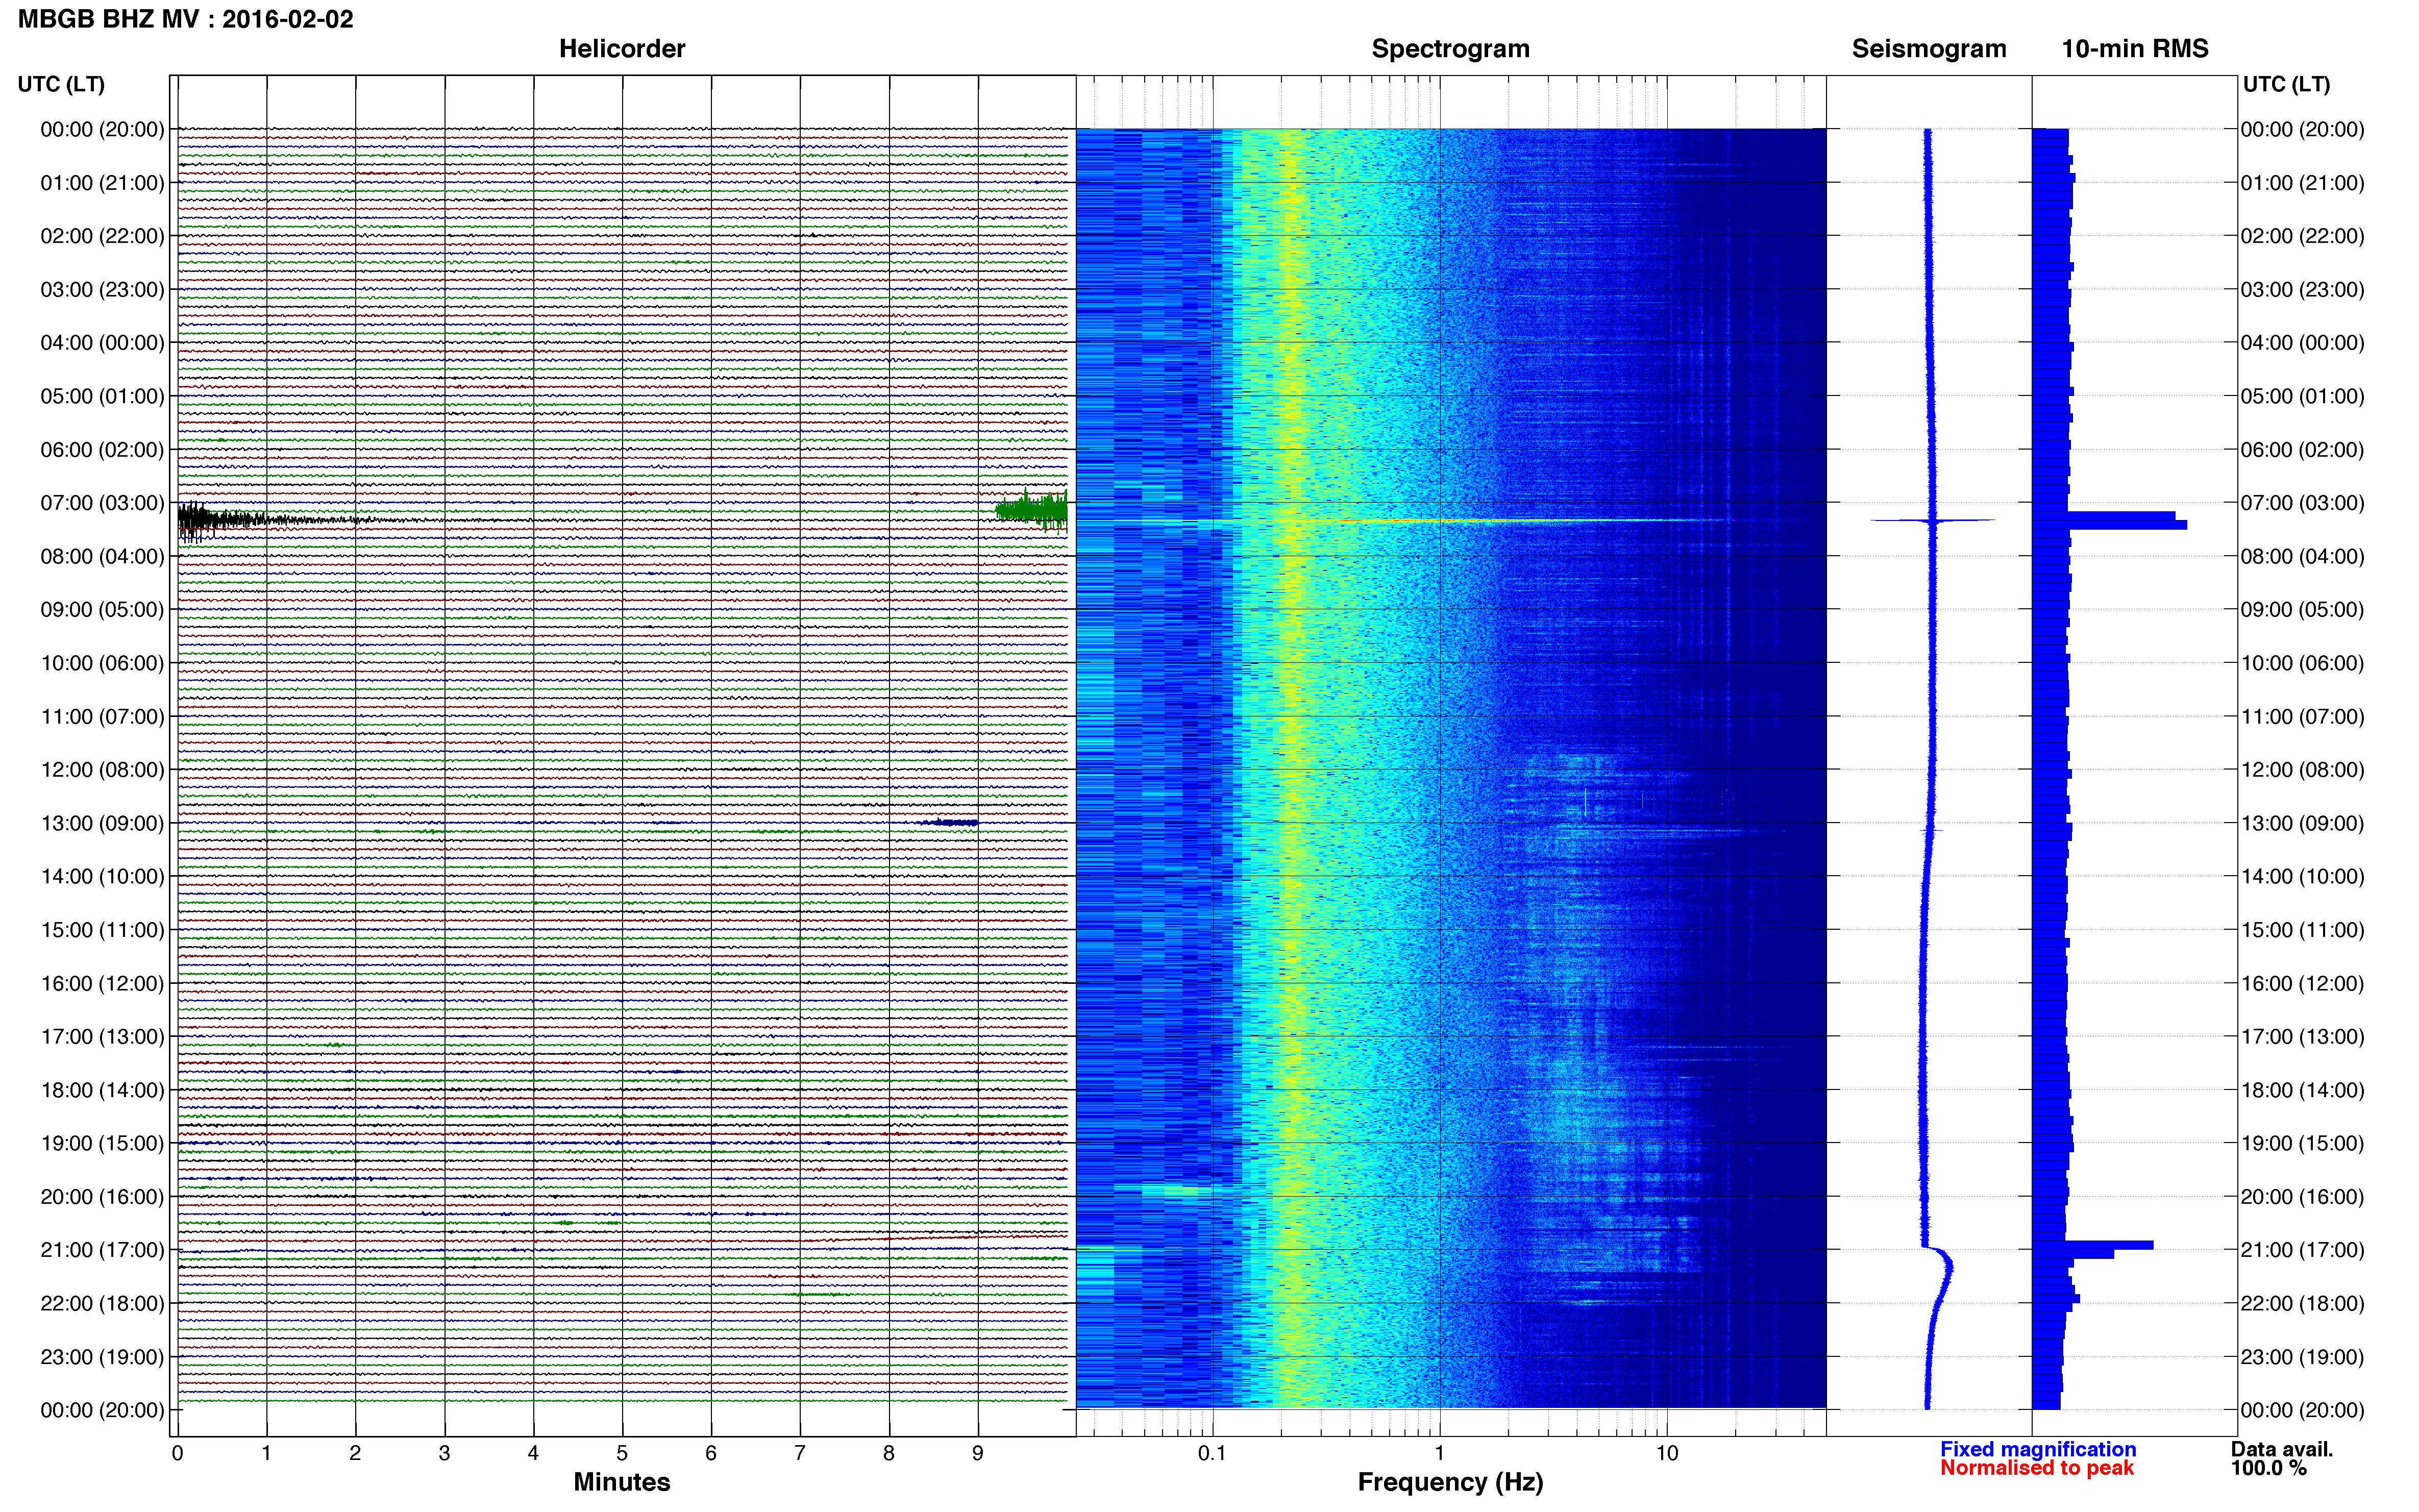Click the '9' tick on the minutes axis

click(978, 1453)
